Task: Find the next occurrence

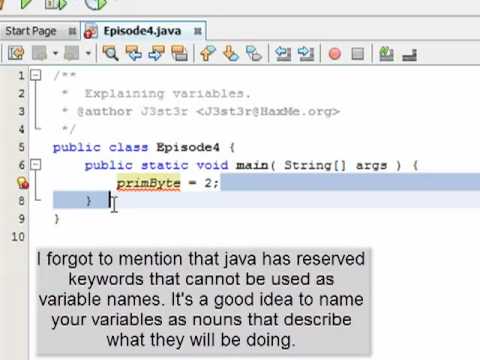Action: point(157,53)
